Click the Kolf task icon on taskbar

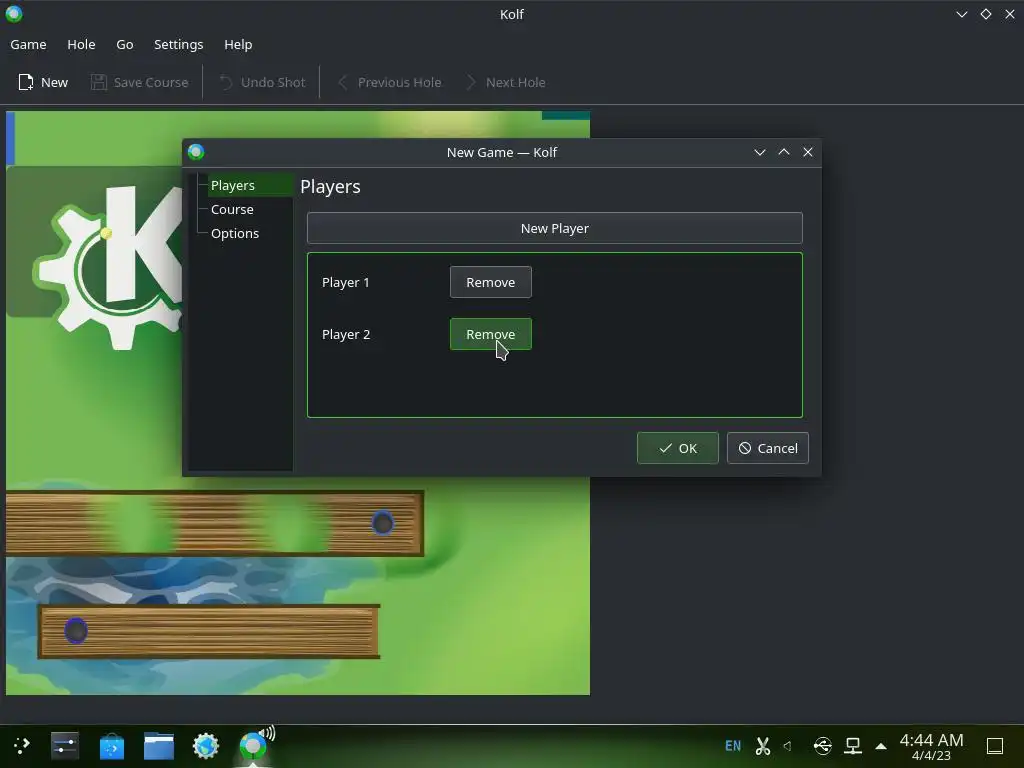253,745
